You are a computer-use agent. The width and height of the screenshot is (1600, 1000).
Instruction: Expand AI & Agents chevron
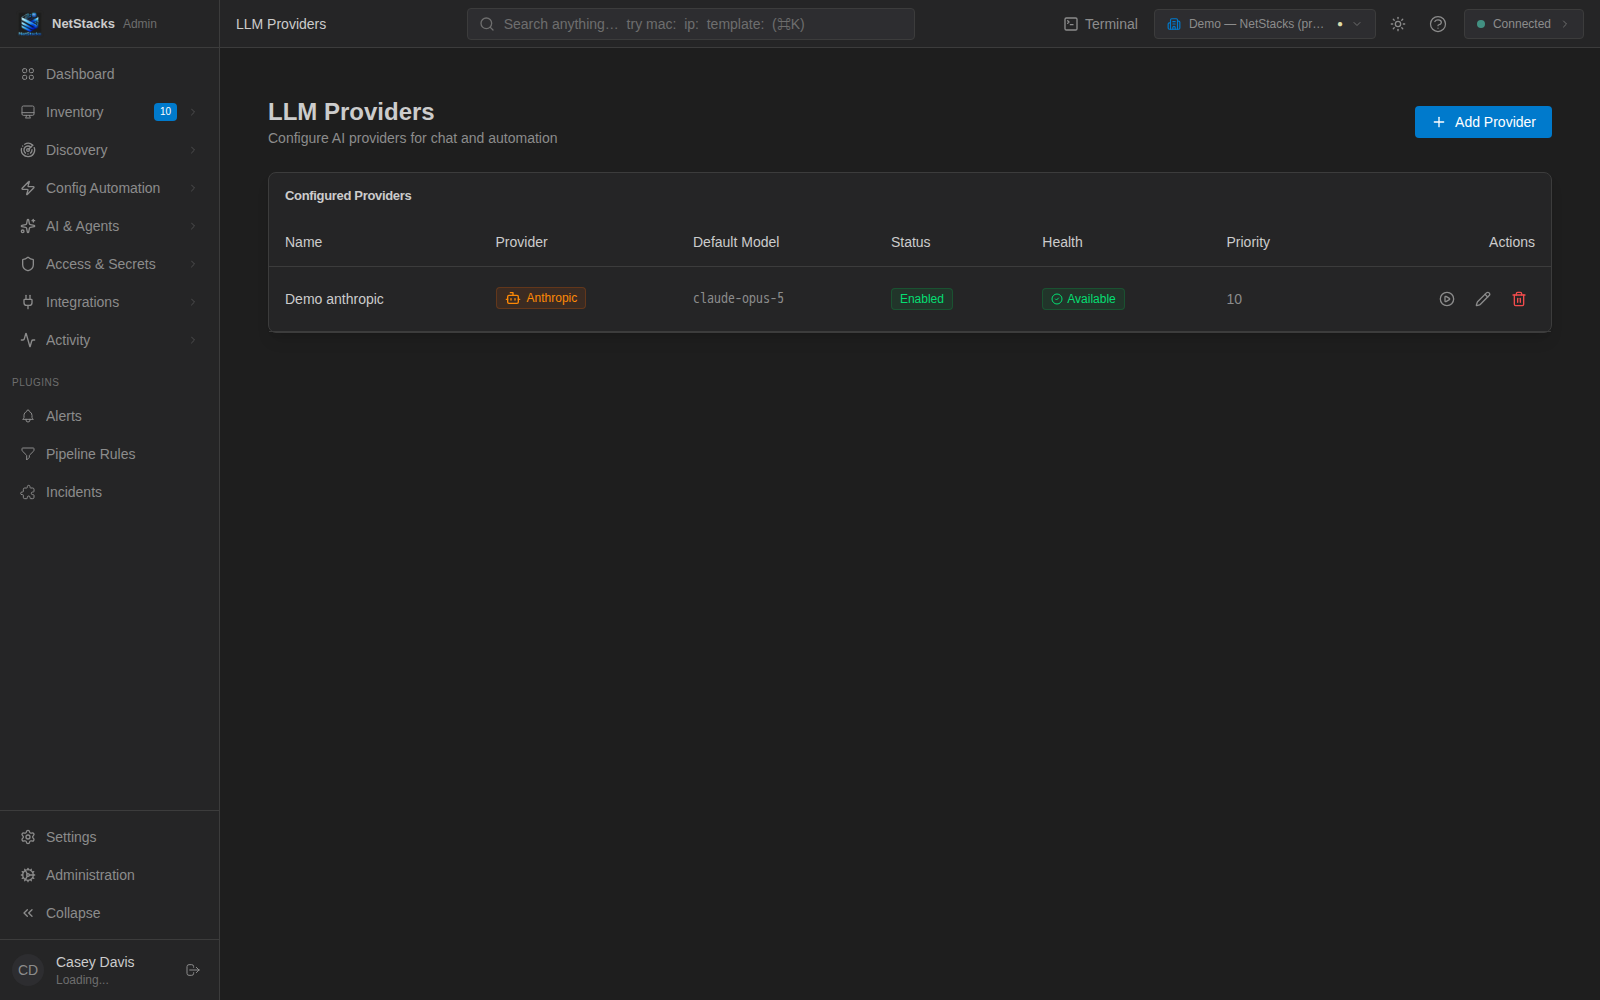pos(193,226)
